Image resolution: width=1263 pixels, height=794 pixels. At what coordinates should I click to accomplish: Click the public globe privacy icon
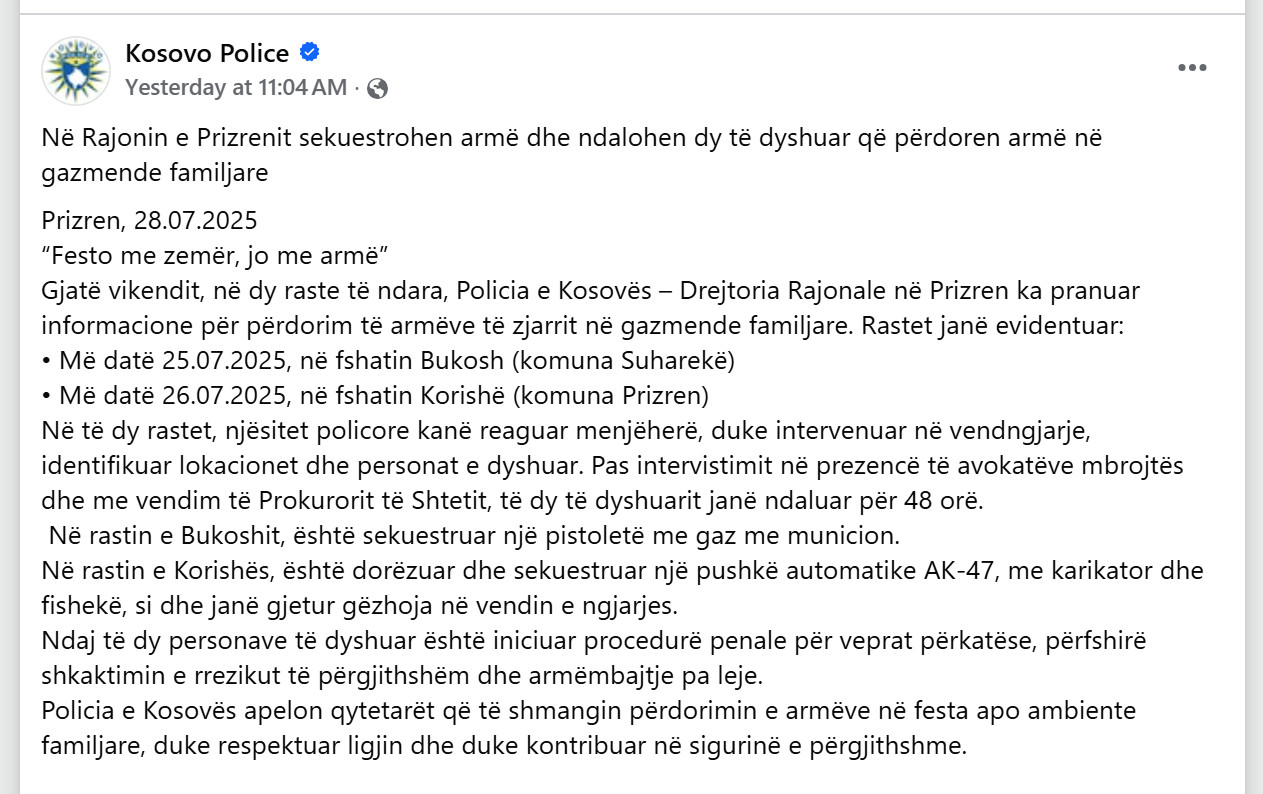(x=378, y=88)
